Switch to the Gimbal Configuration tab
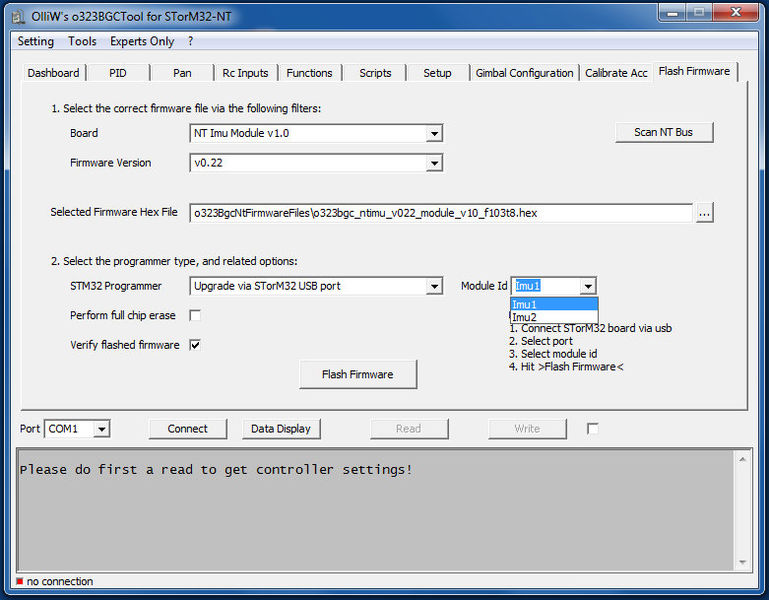This screenshot has height=600, width=769. pyautogui.click(x=524, y=73)
